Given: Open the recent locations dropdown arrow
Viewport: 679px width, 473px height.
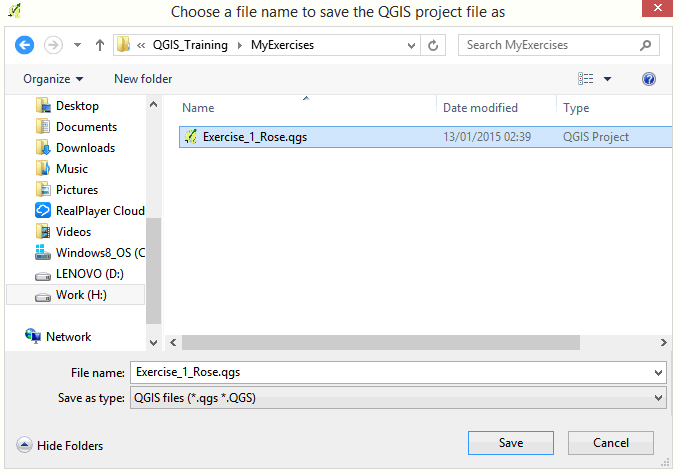Looking at the screenshot, I should (78, 45).
